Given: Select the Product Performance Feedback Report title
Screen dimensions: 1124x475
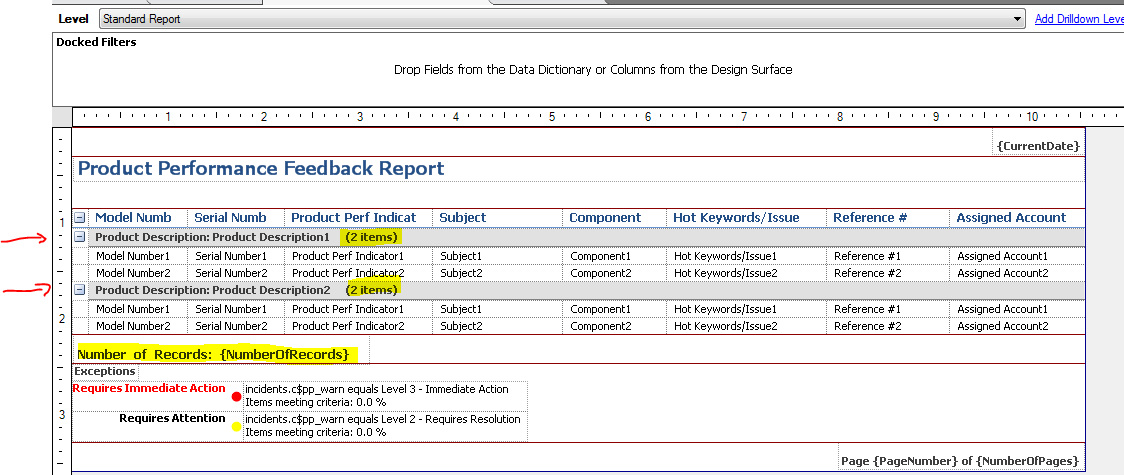Looking at the screenshot, I should pos(261,168).
